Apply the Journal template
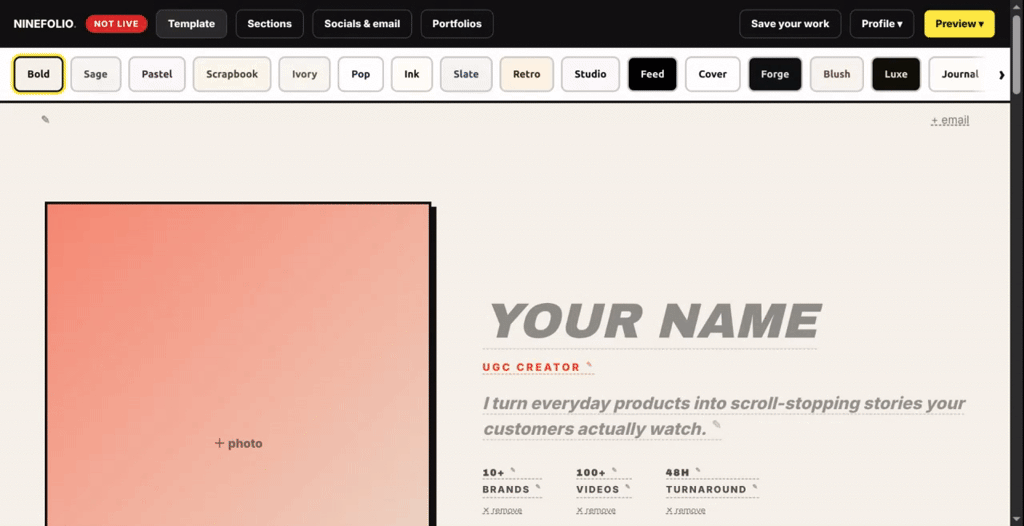The width and height of the screenshot is (1024, 526). [x=959, y=74]
